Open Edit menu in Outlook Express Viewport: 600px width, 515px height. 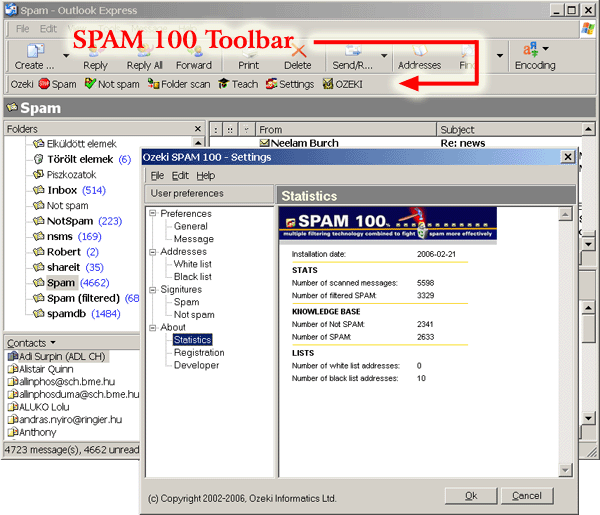48,29
